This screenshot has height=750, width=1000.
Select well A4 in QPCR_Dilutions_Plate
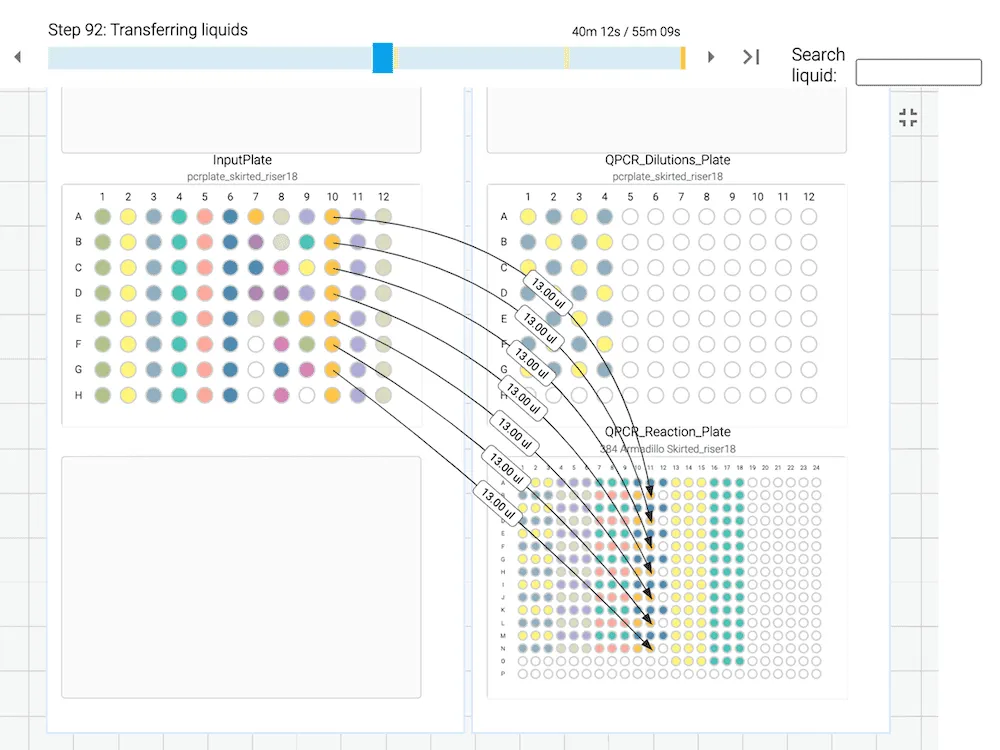point(605,216)
